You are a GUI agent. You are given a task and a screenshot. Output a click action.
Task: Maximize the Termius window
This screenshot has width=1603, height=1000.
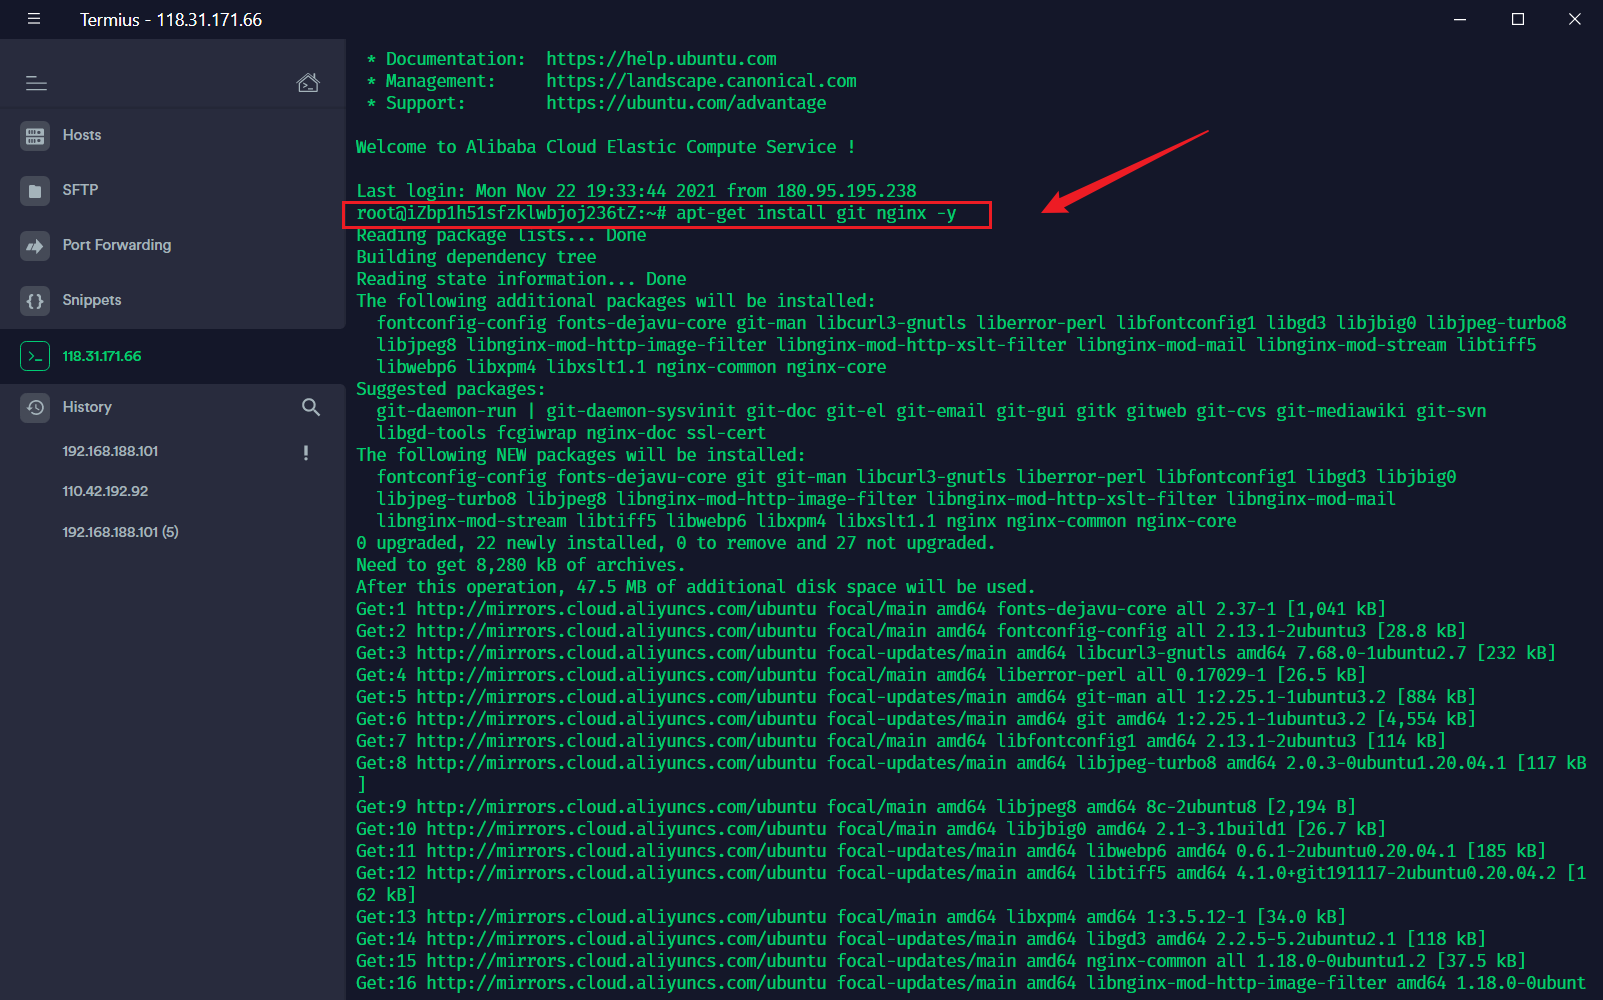pos(1518,19)
